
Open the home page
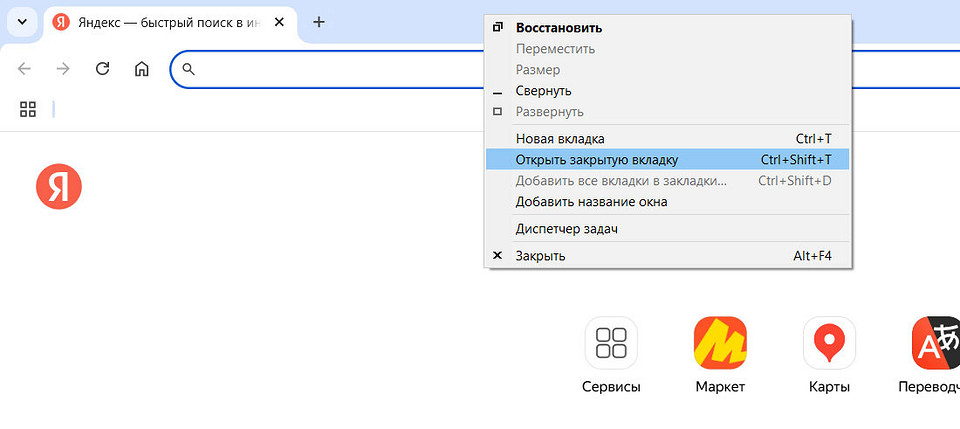pyautogui.click(x=142, y=69)
